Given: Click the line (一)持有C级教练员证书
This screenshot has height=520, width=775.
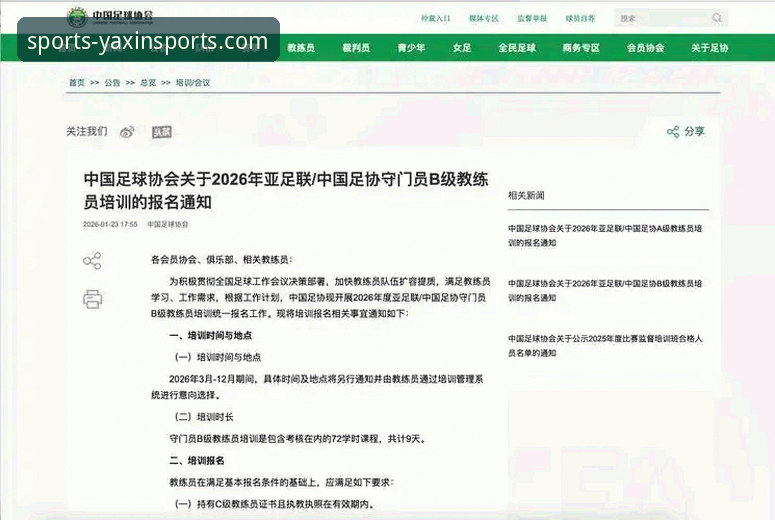Looking at the screenshot, I should 275,504.
